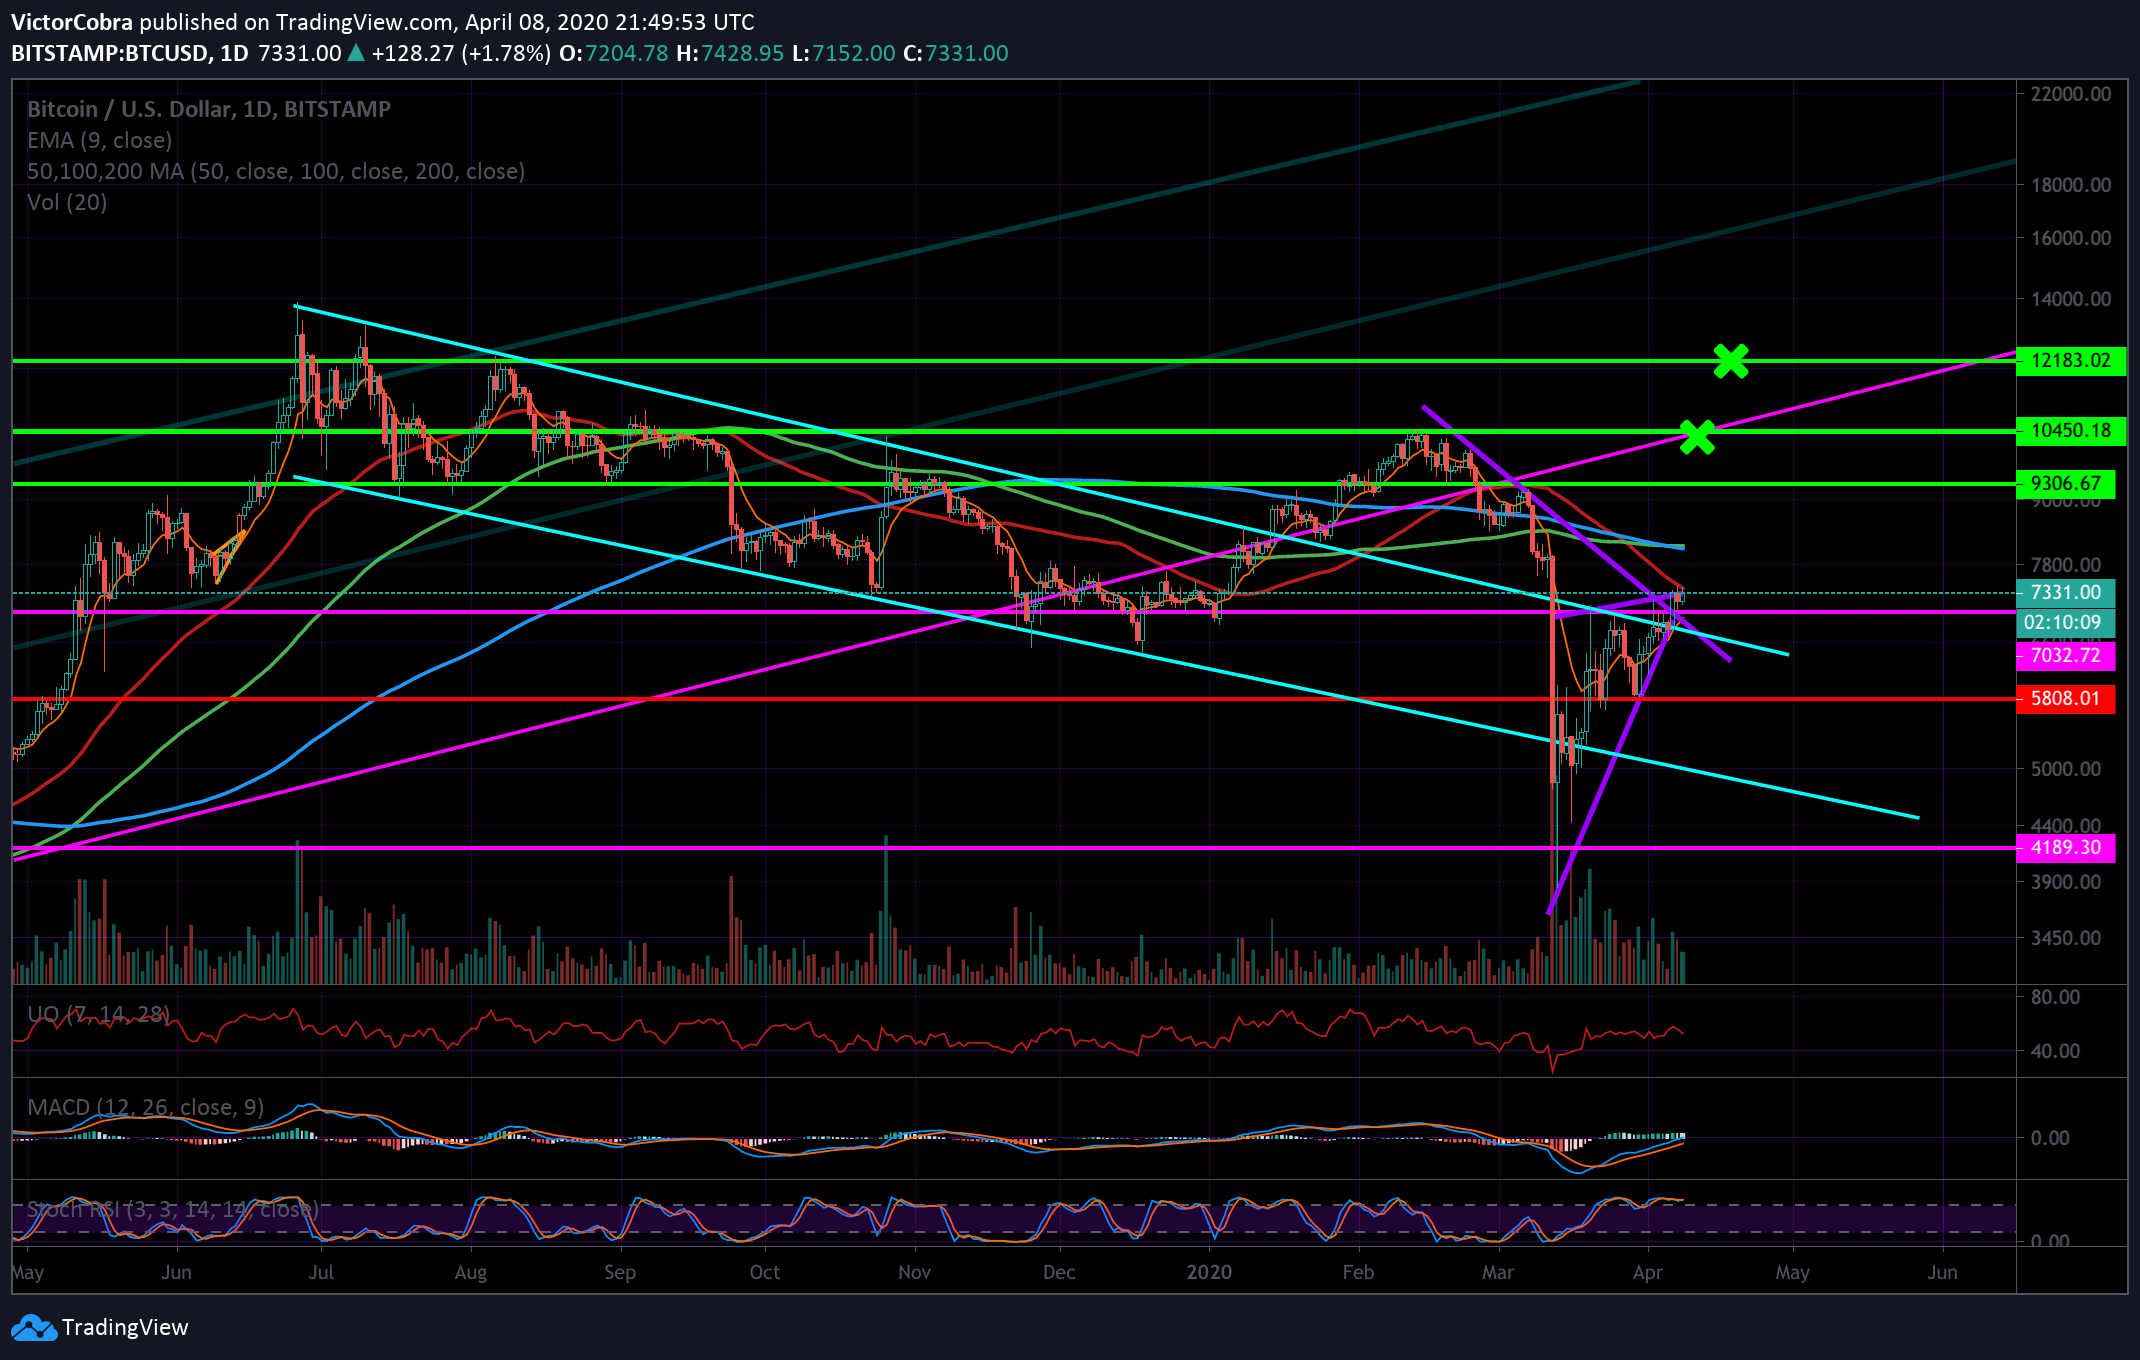Click the TradingView wordmark beside the logo
2140x1360 pixels.
click(125, 1328)
